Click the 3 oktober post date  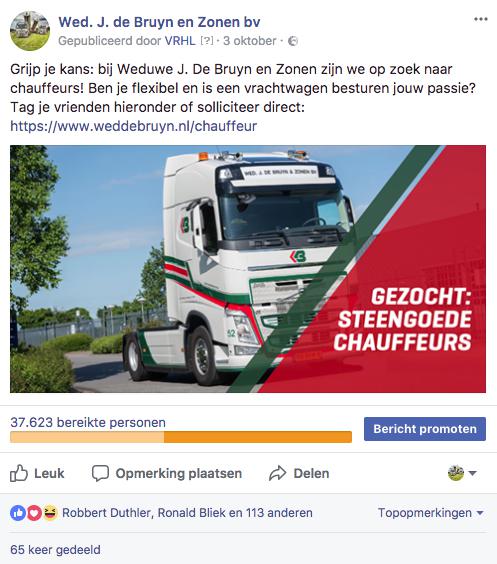tap(250, 41)
